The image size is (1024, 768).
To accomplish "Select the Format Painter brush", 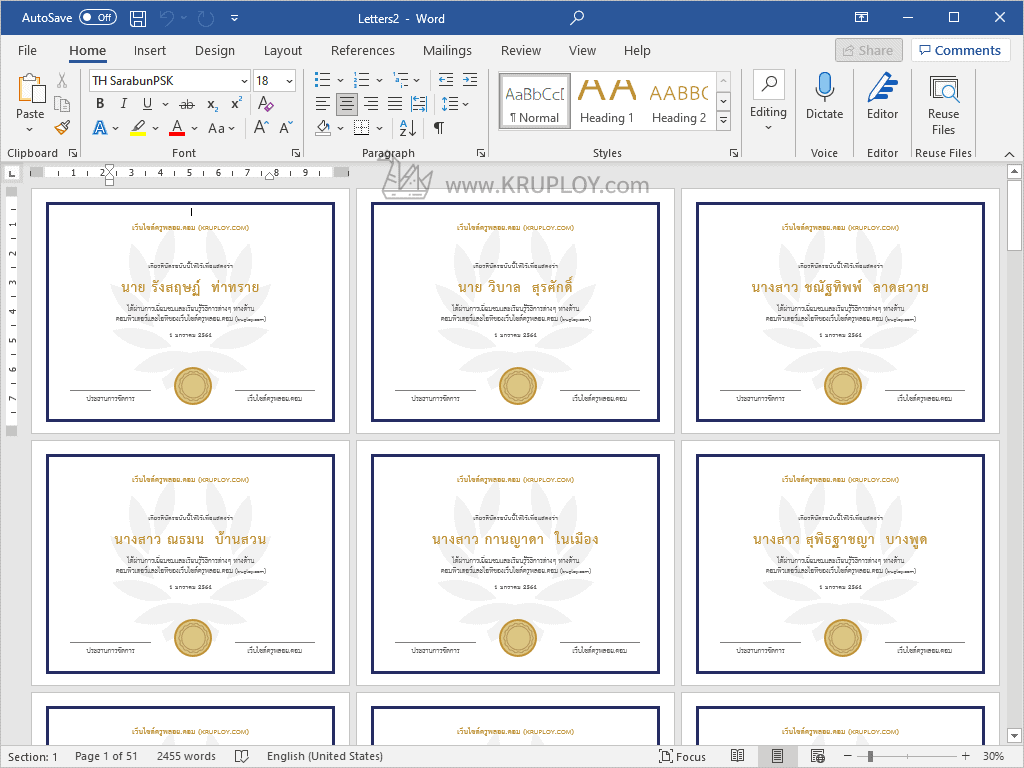I will pyautogui.click(x=62, y=127).
